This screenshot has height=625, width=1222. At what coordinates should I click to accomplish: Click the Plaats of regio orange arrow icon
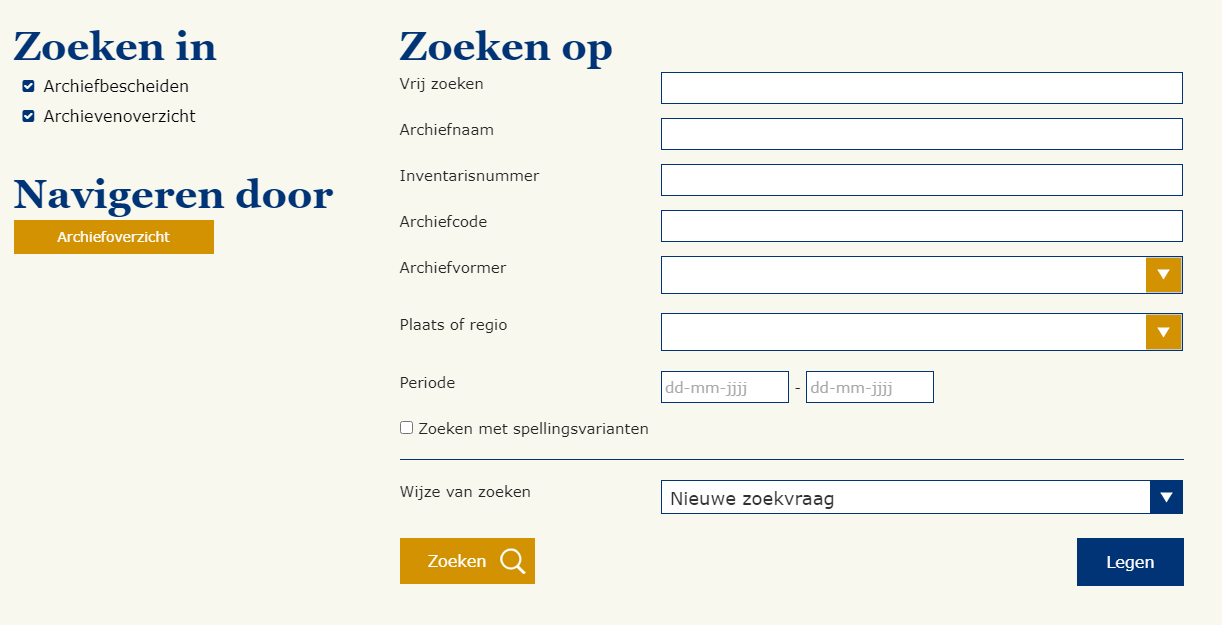point(1163,332)
